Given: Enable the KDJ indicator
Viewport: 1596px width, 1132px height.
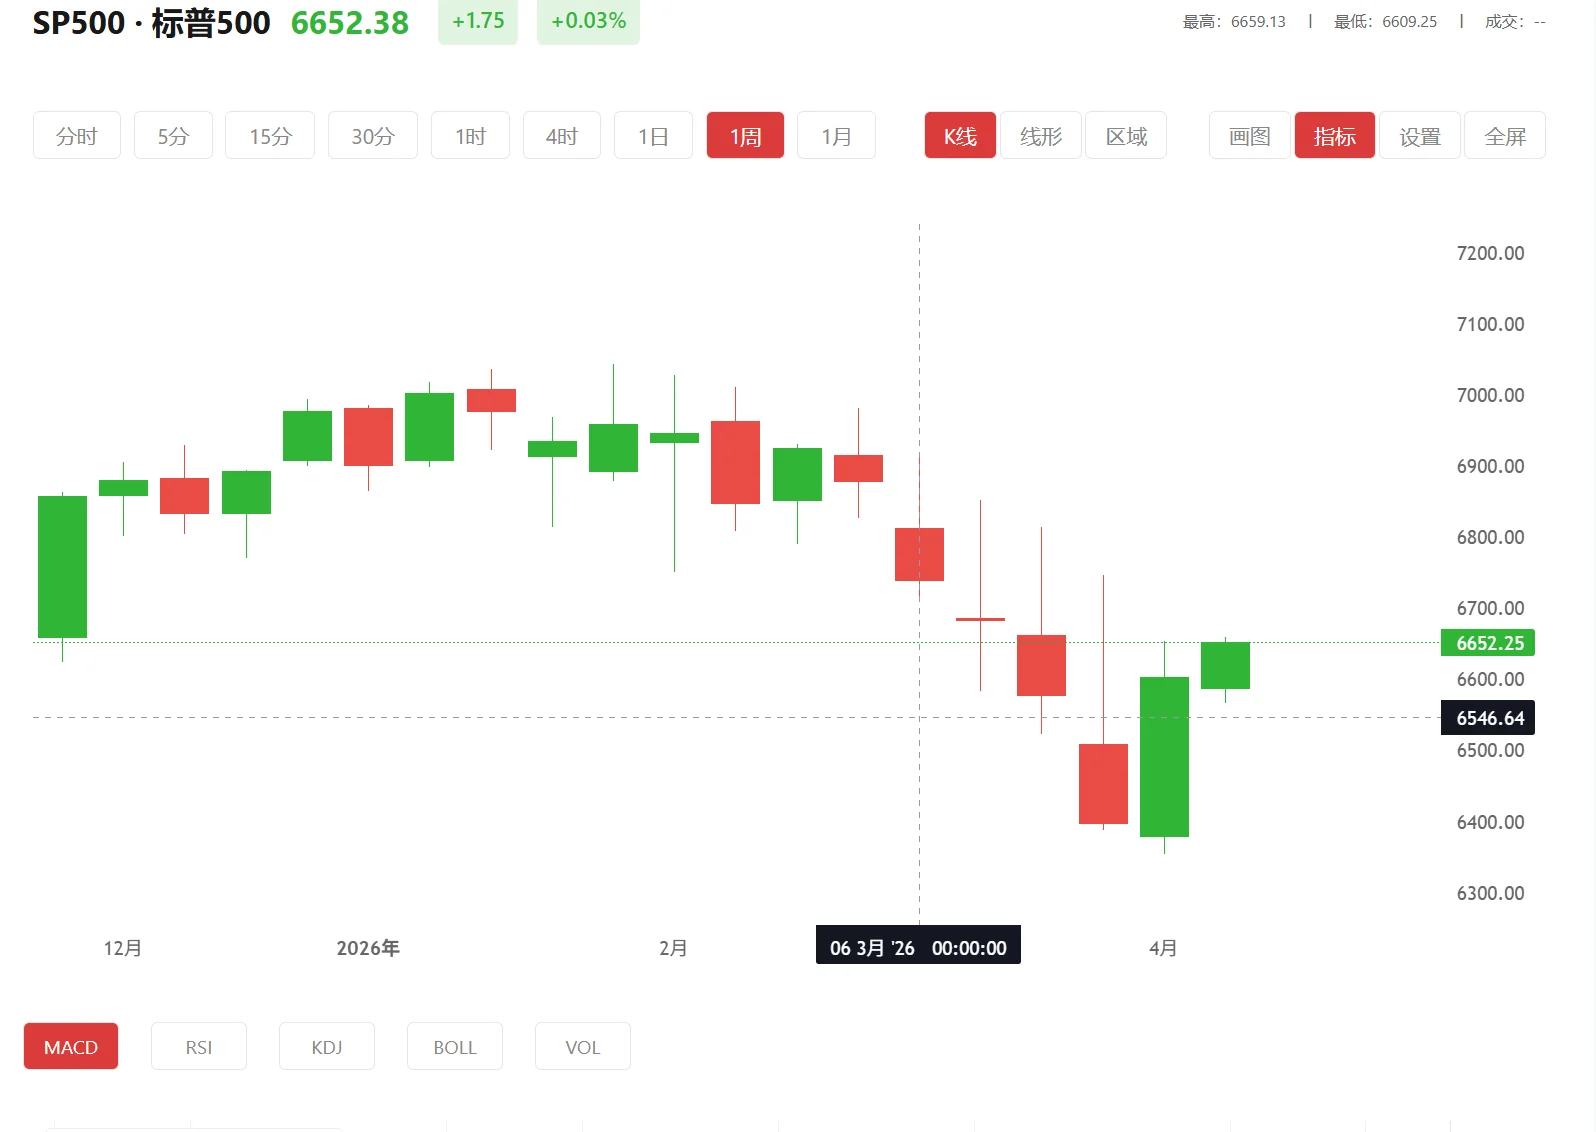Looking at the screenshot, I should click(327, 1047).
